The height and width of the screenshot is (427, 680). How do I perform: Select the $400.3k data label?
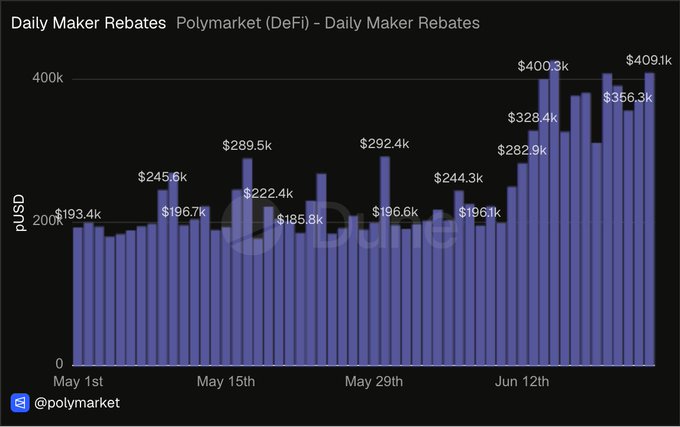(543, 66)
